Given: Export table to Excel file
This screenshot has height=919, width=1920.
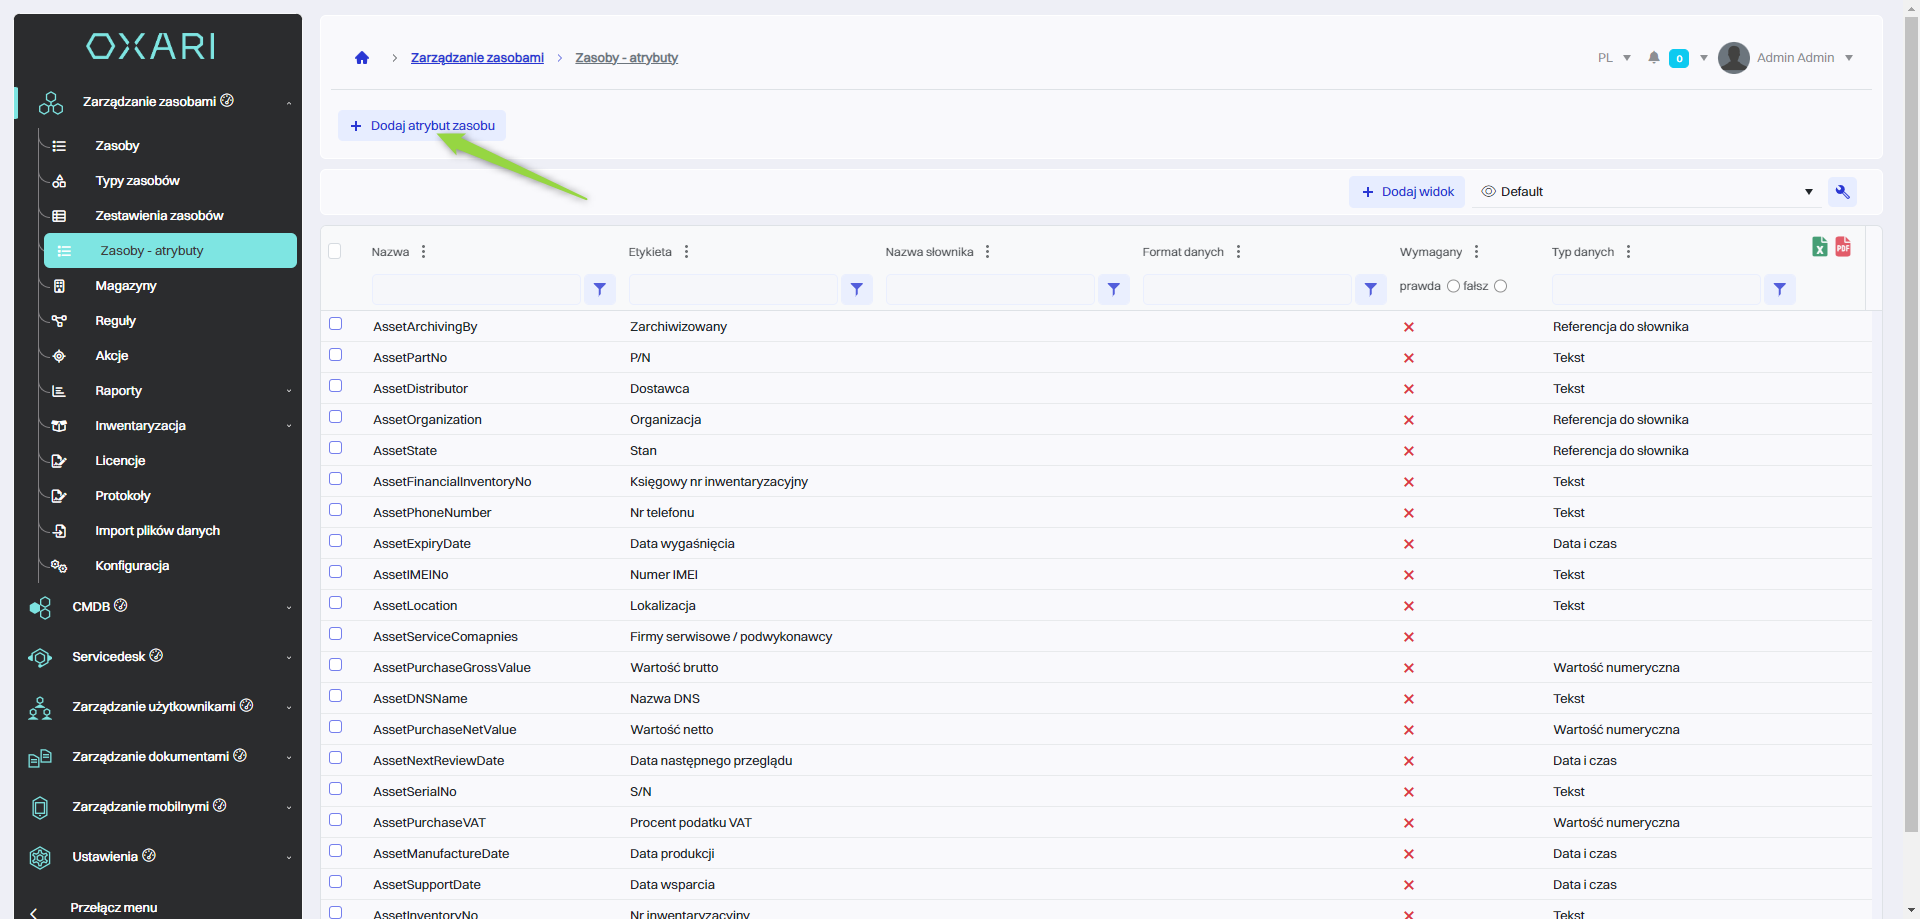Looking at the screenshot, I should pyautogui.click(x=1819, y=247).
